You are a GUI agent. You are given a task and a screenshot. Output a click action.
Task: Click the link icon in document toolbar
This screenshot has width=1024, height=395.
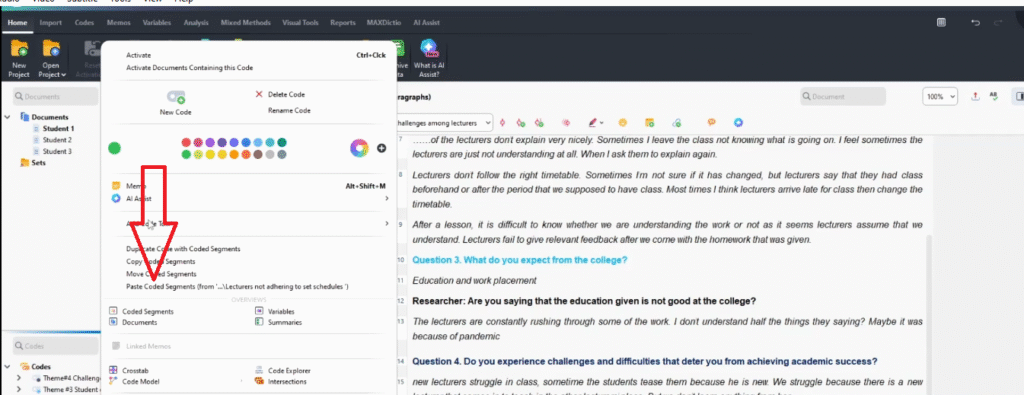pos(677,122)
